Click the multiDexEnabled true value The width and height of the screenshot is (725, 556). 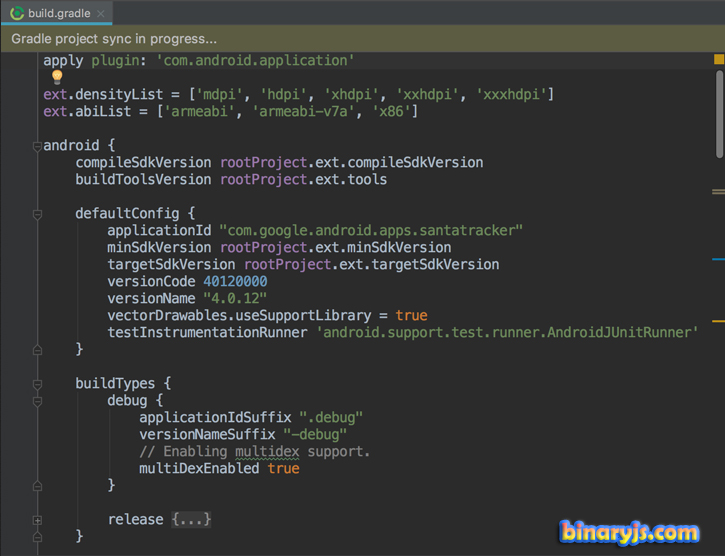283,469
